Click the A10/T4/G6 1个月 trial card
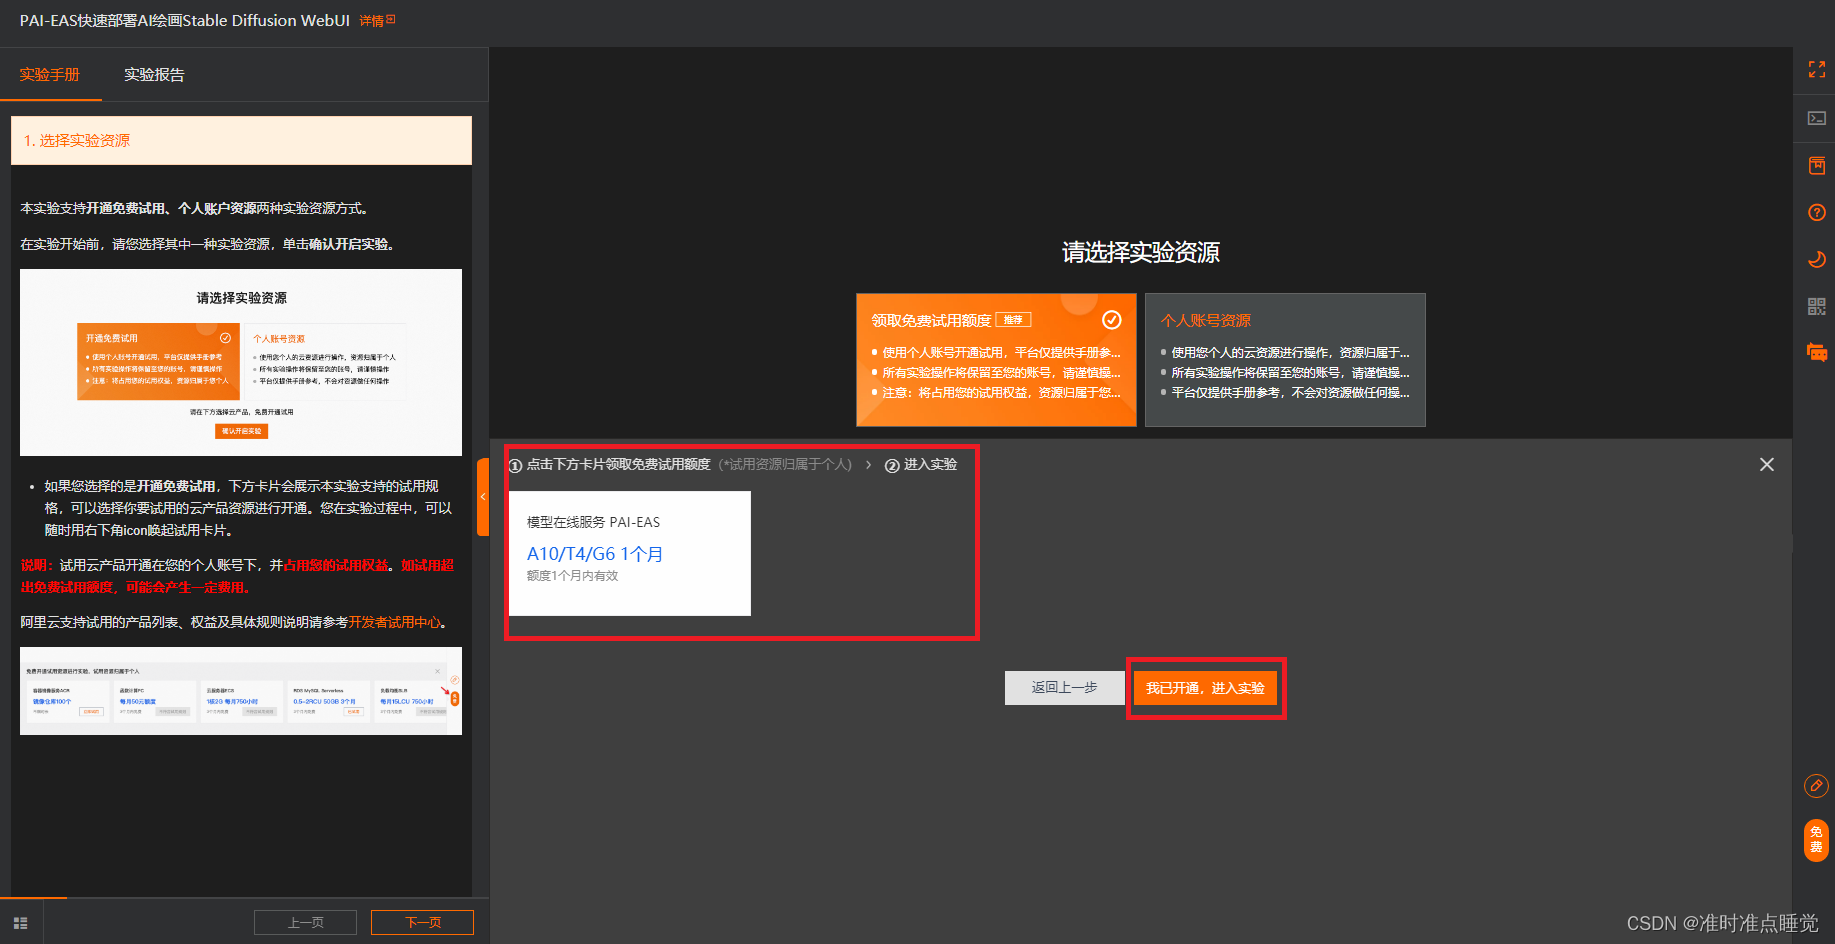Viewport: 1835px width, 944px height. click(x=630, y=553)
